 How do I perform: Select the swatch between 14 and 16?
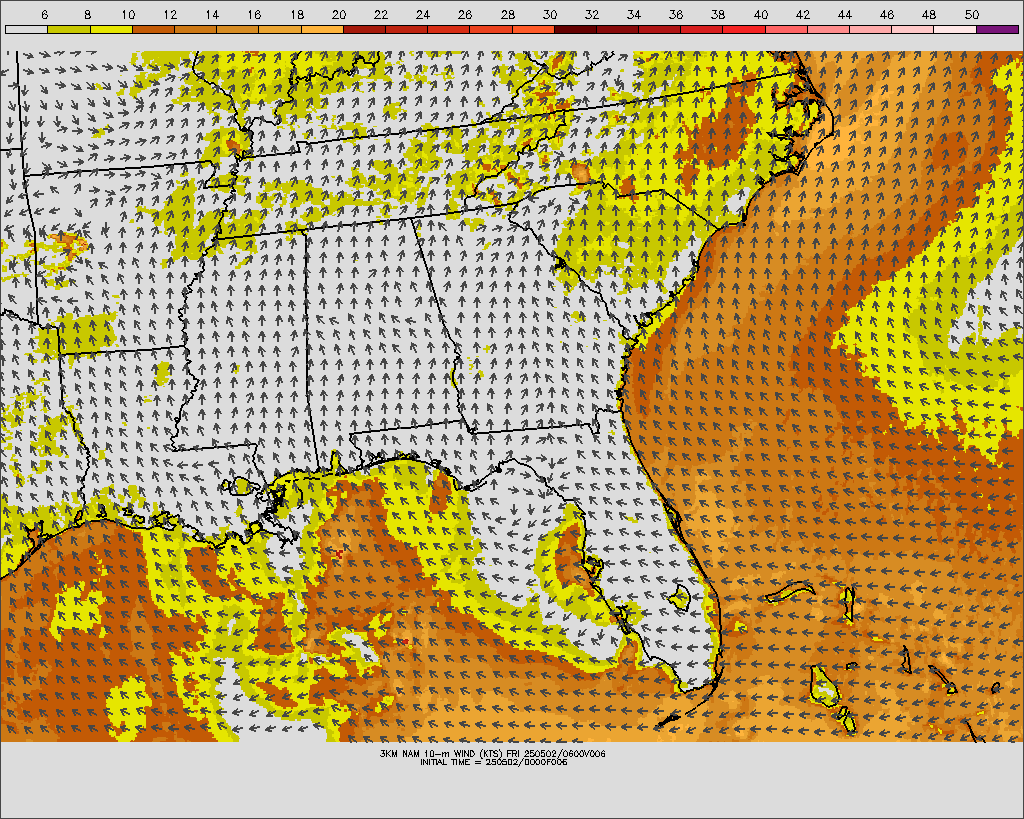coord(238,29)
